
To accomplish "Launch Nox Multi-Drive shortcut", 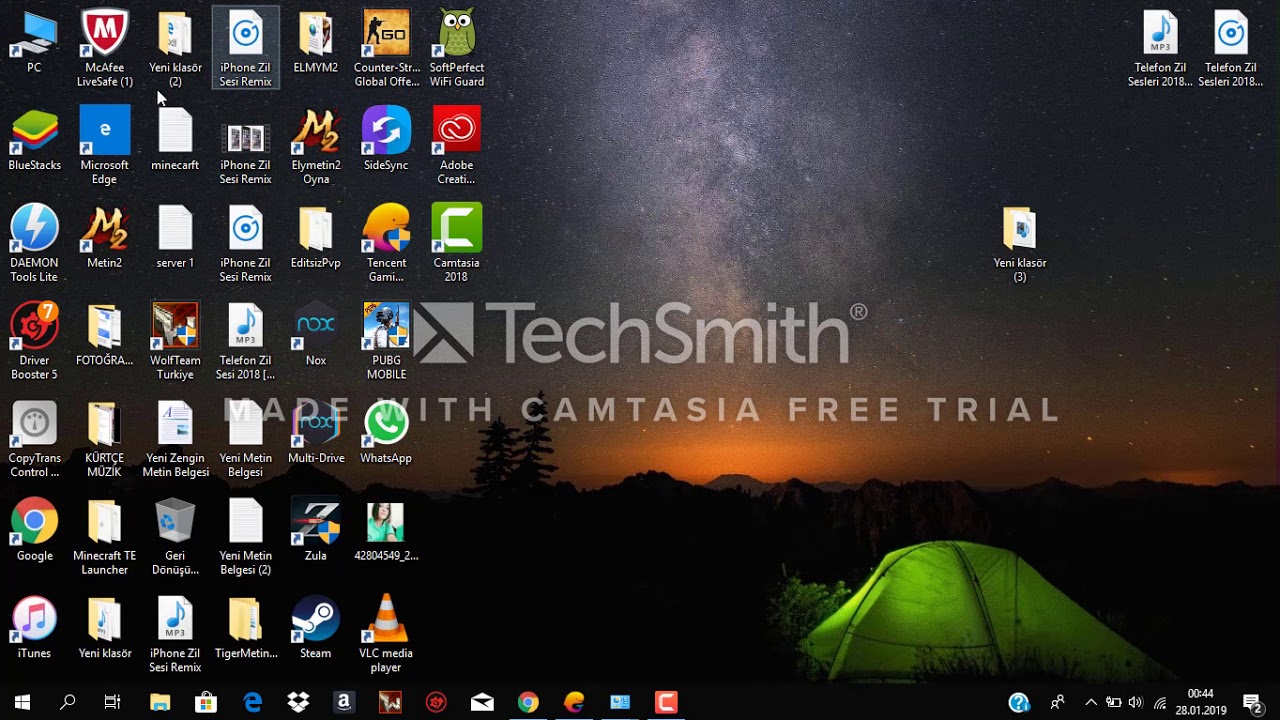I will coord(315,433).
